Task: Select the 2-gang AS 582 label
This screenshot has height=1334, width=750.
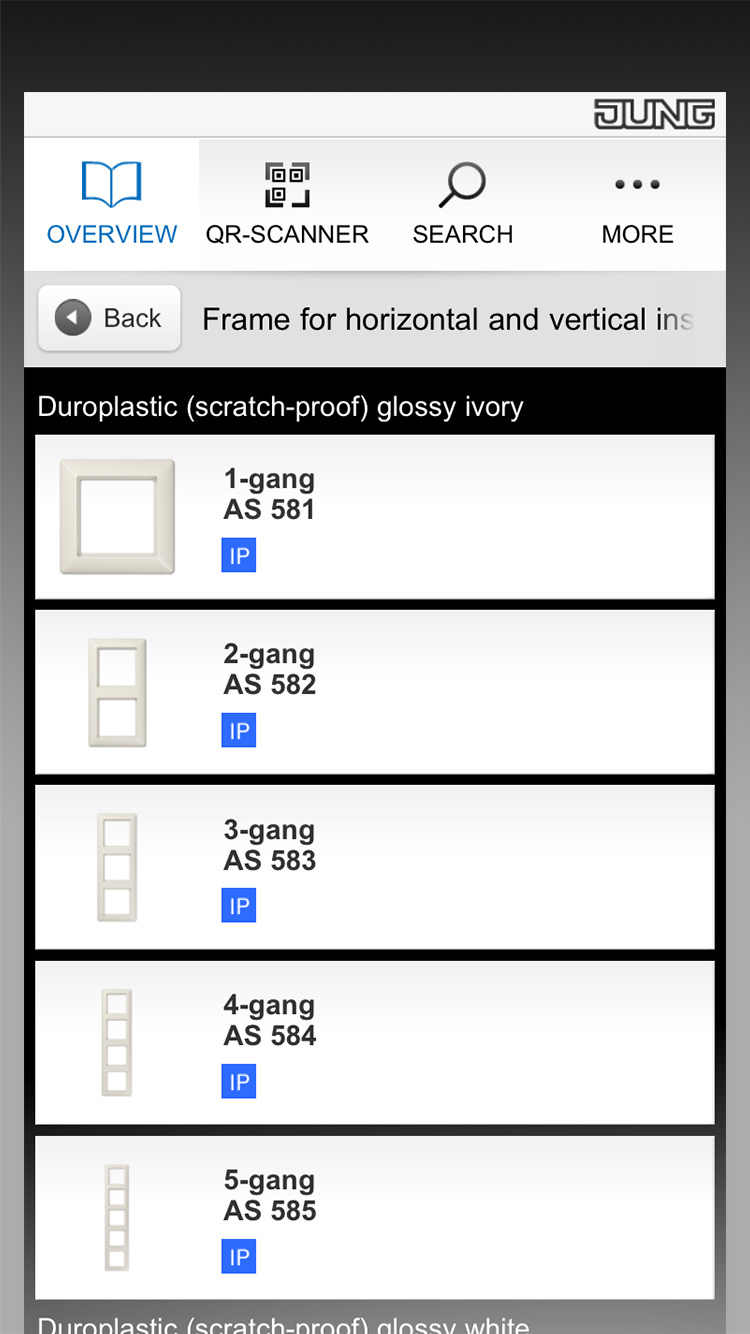Action: tap(270, 669)
